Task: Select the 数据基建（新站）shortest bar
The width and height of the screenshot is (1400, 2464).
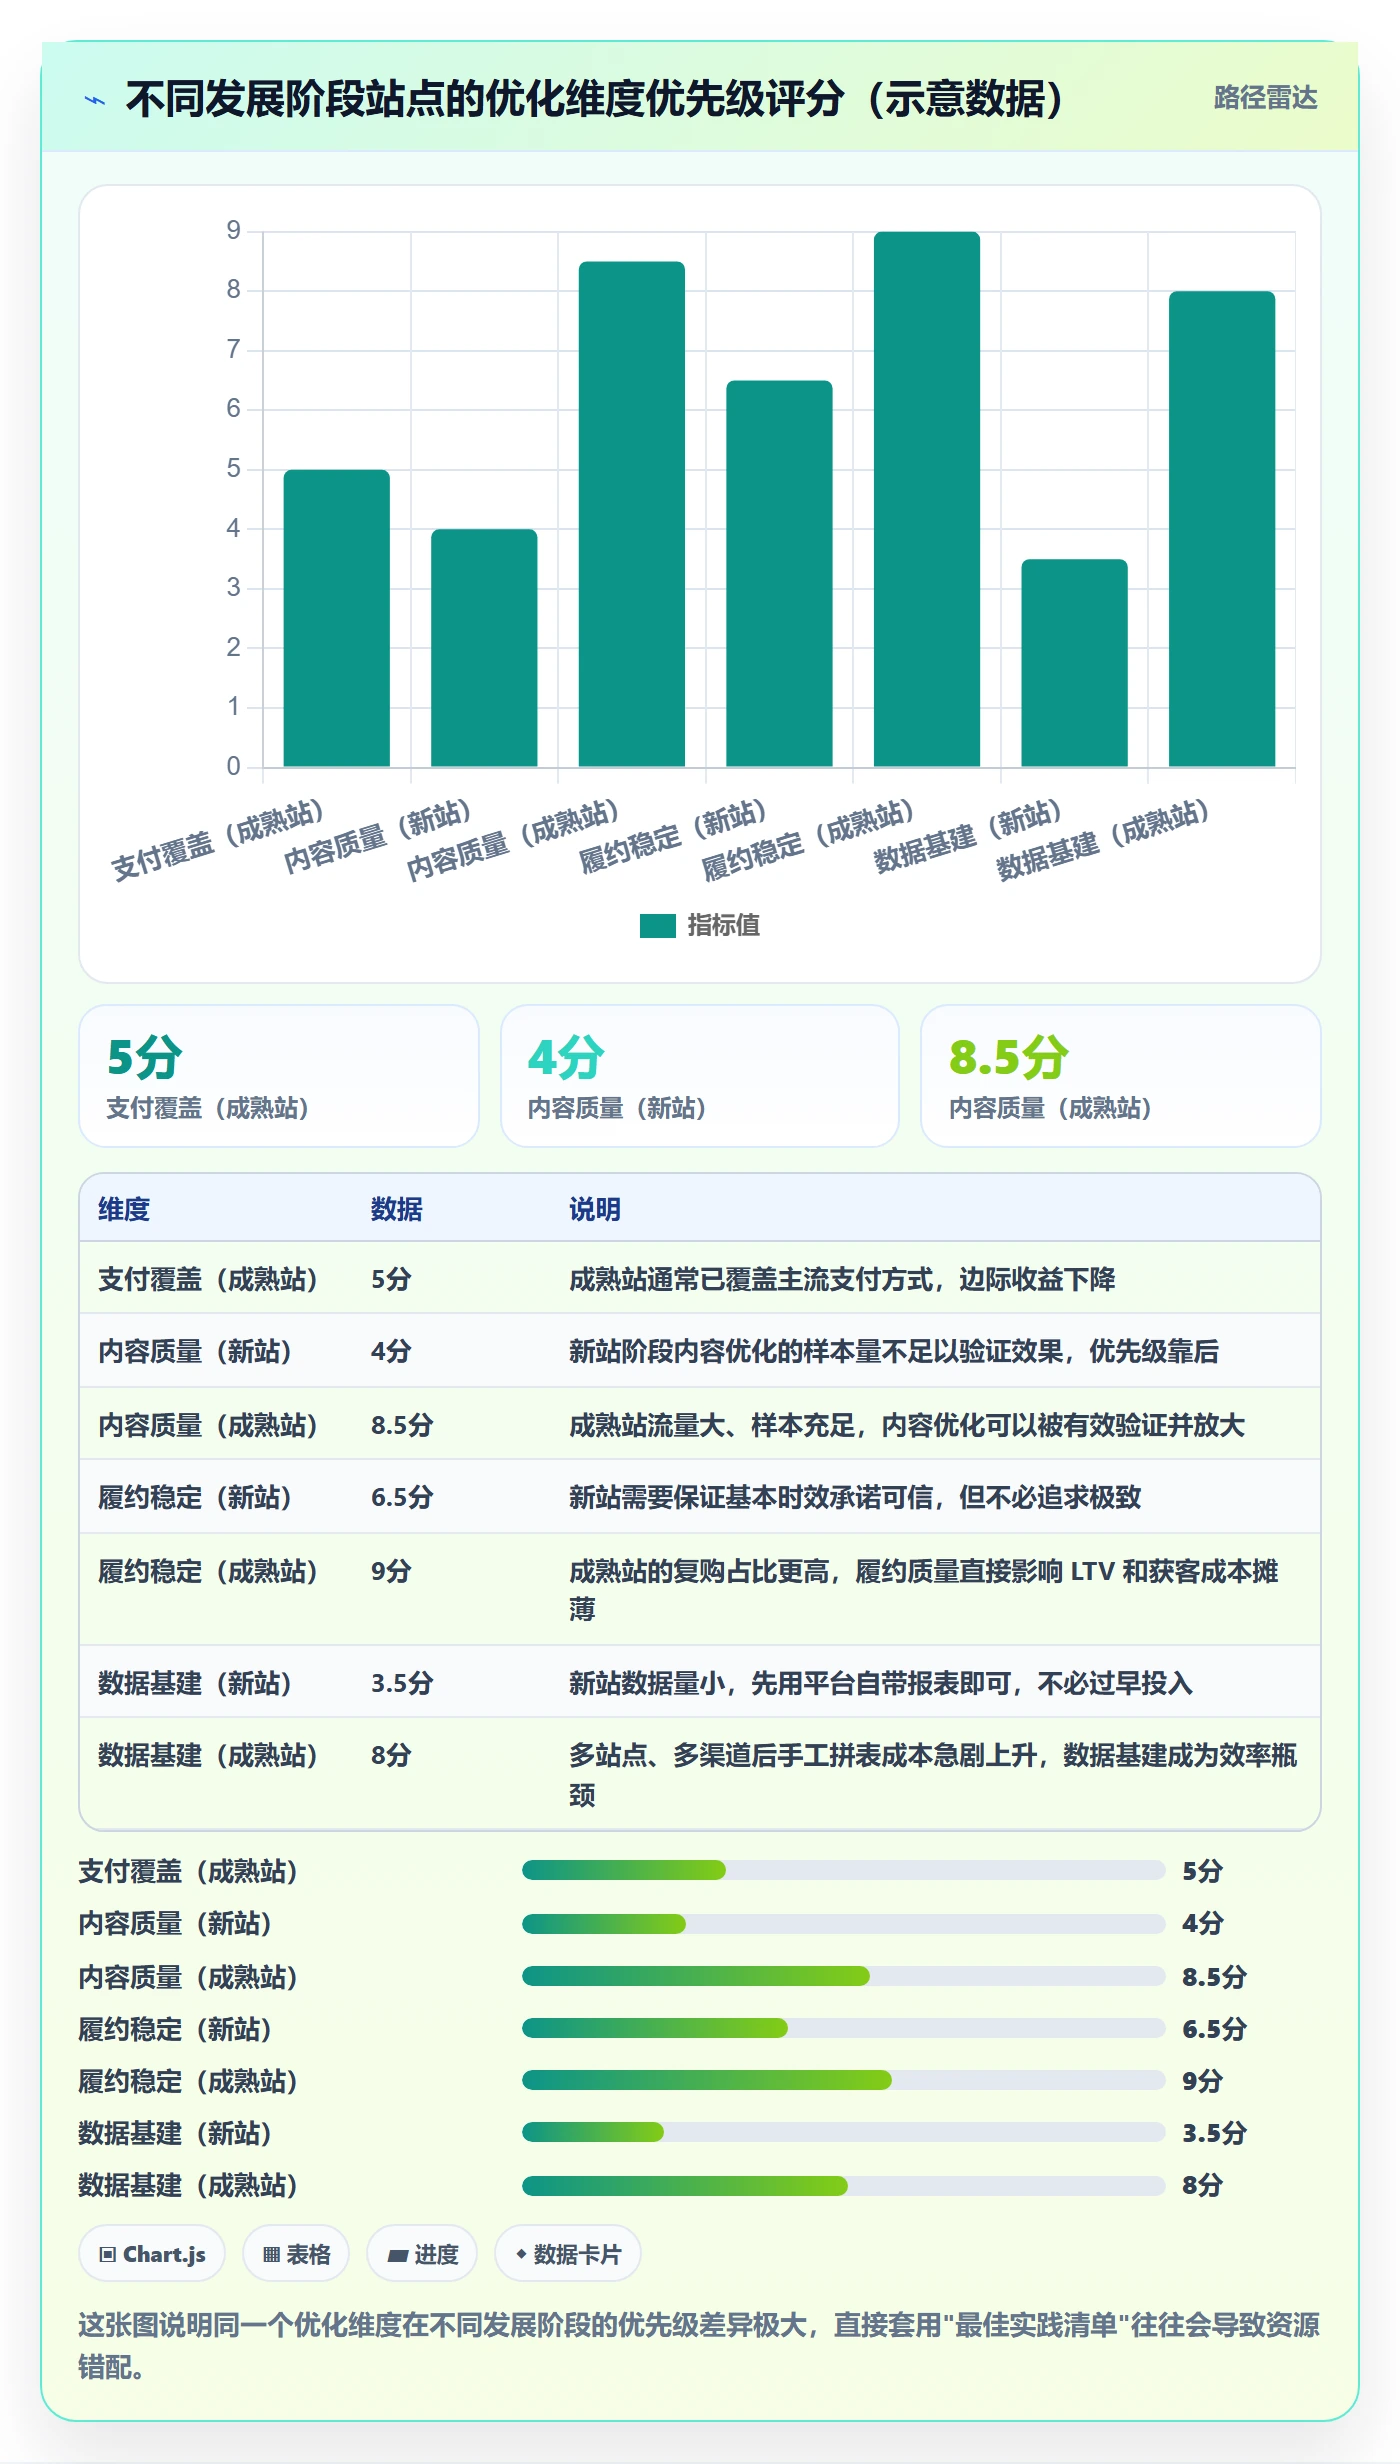Action: [1074, 663]
